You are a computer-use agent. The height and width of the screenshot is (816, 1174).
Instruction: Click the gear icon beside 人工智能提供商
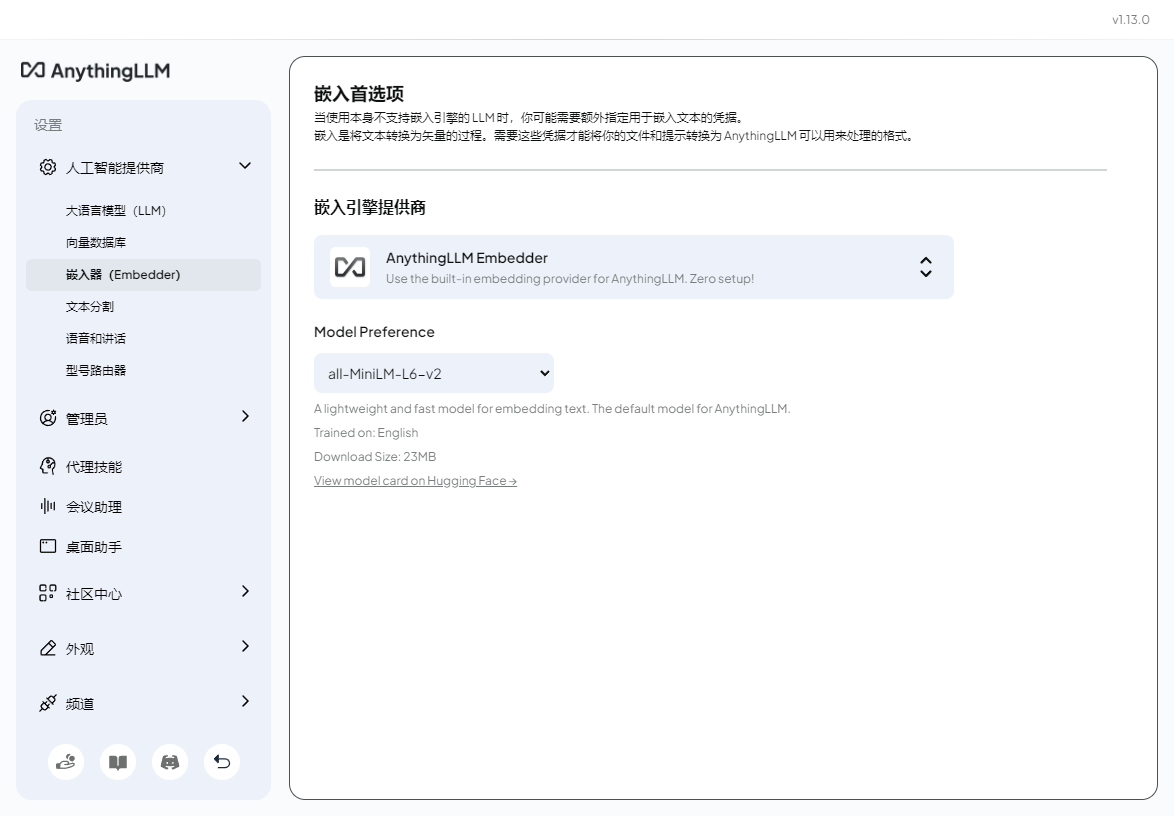48,167
